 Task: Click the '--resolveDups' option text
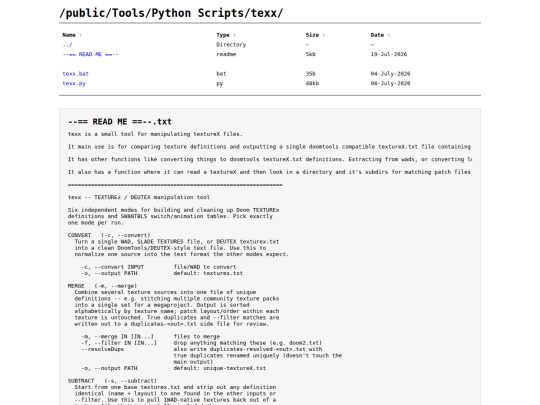coord(102,349)
